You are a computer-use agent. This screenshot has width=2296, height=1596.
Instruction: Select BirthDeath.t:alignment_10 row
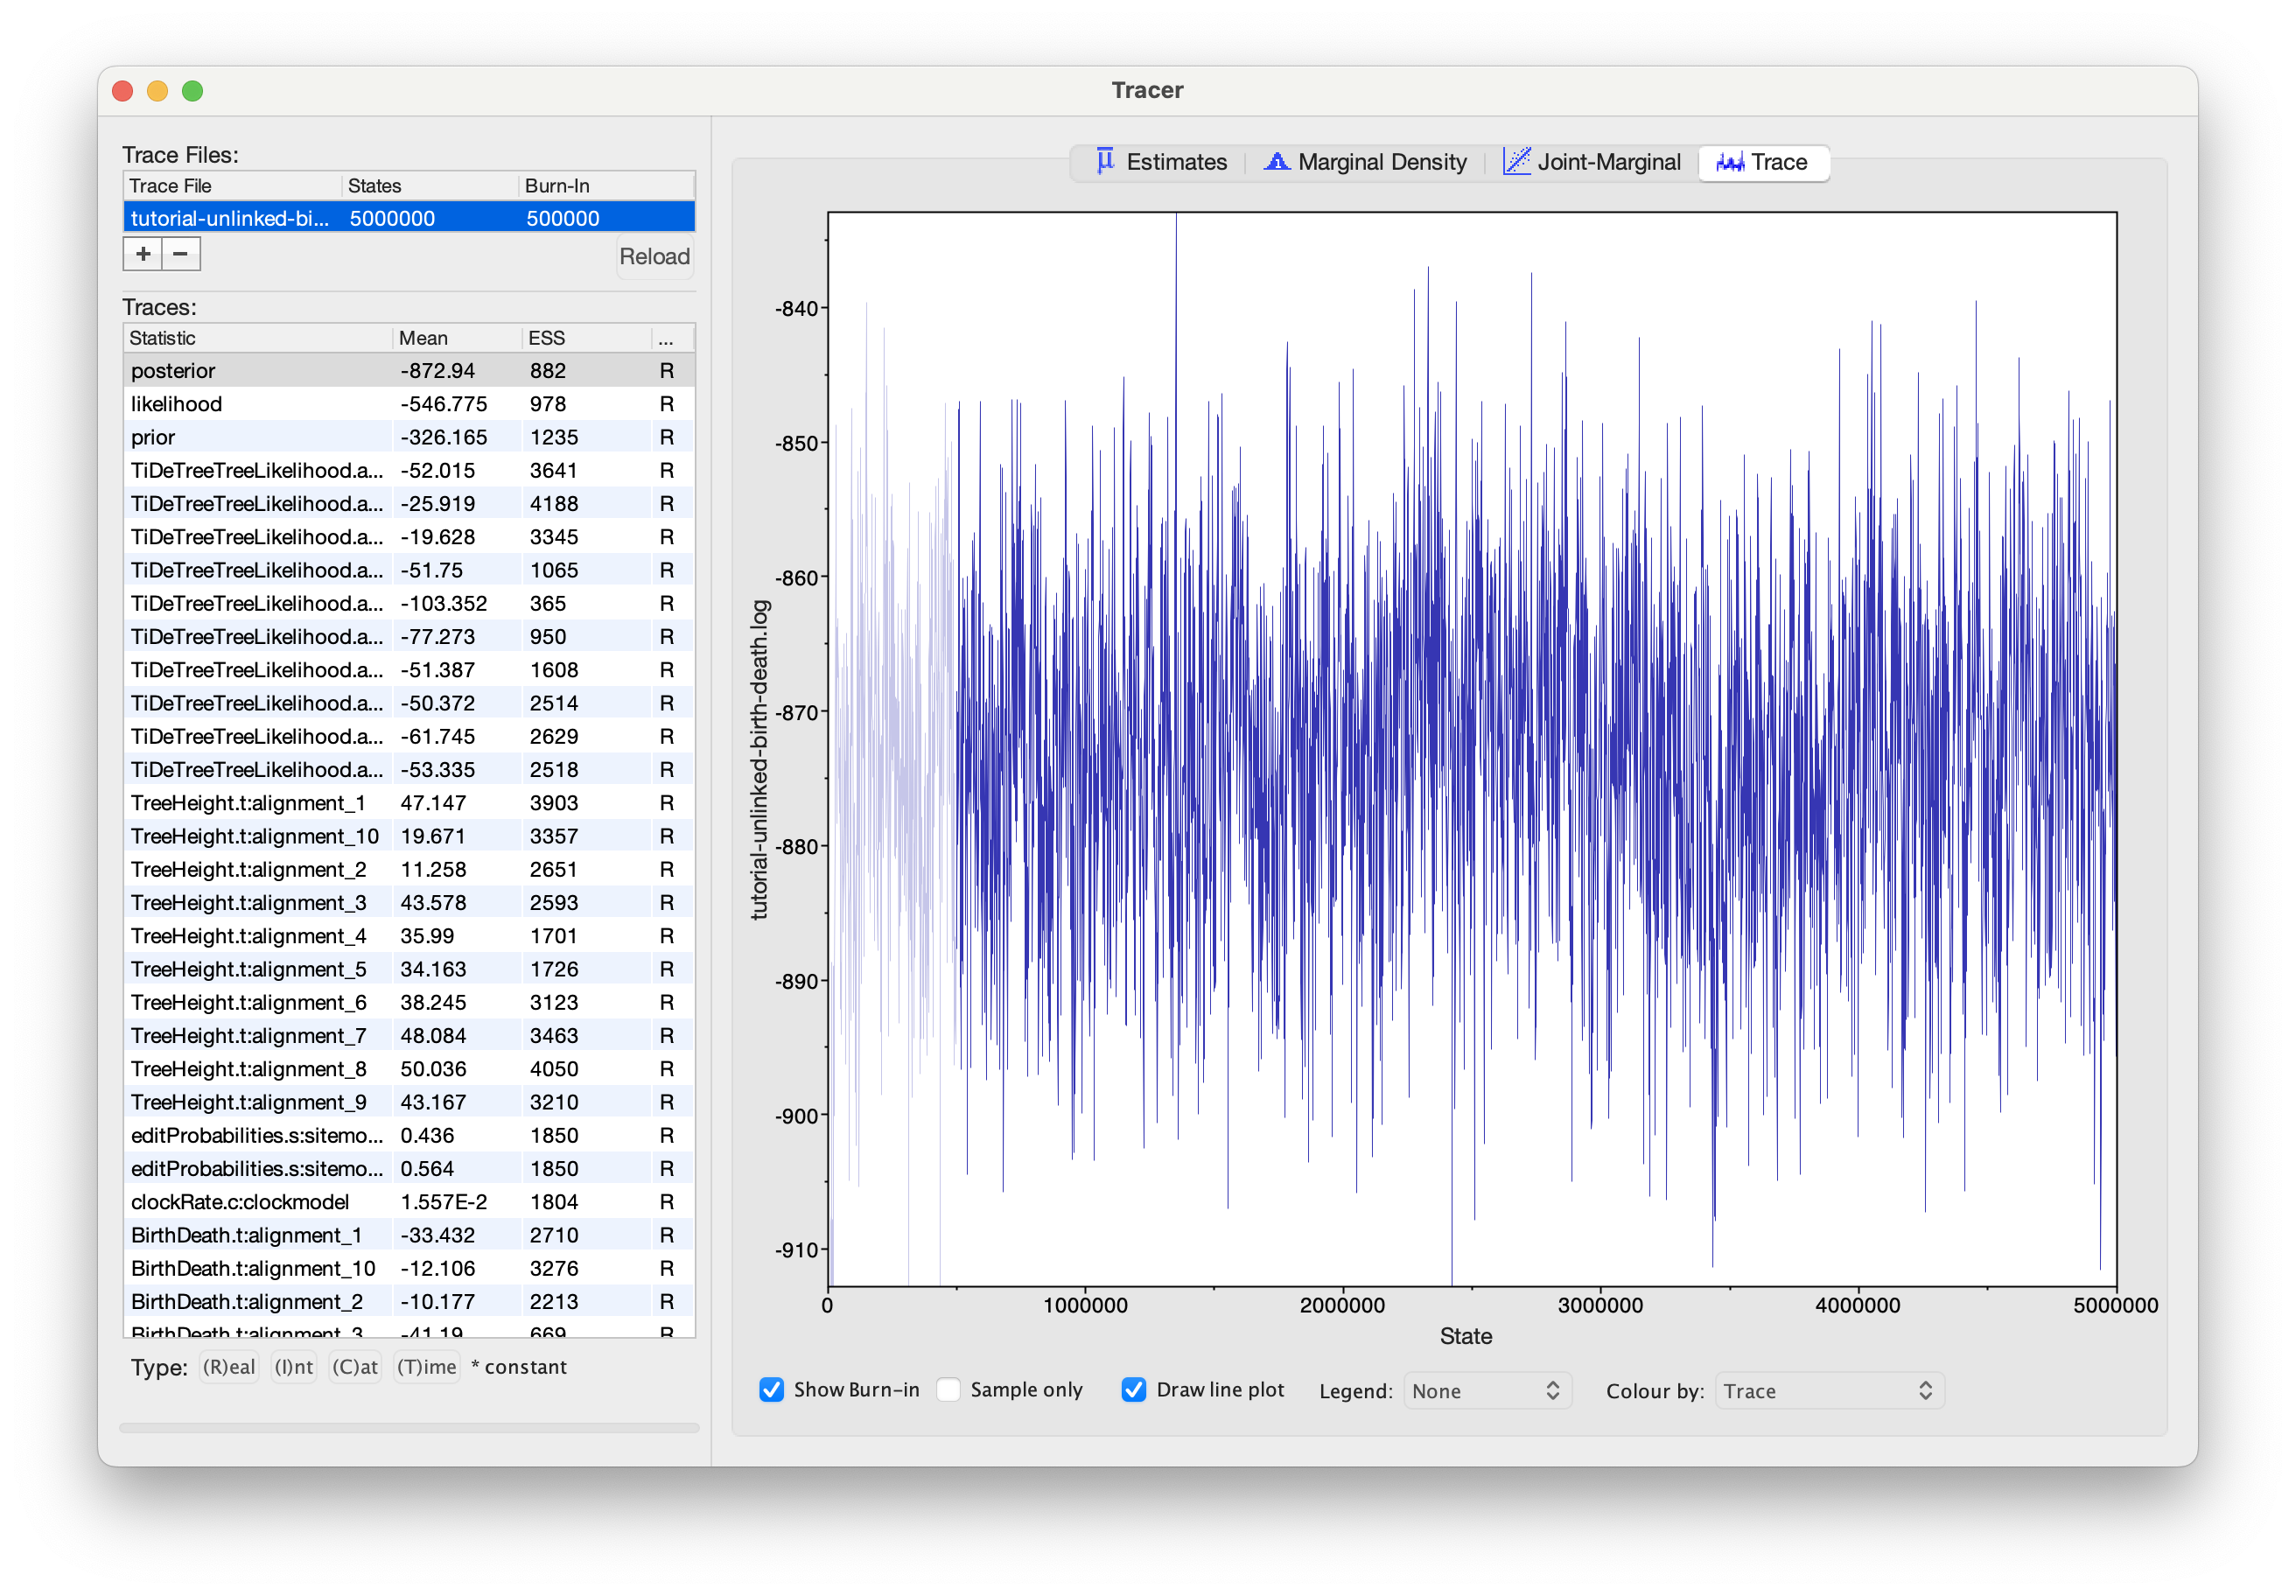pyautogui.click(x=409, y=1268)
